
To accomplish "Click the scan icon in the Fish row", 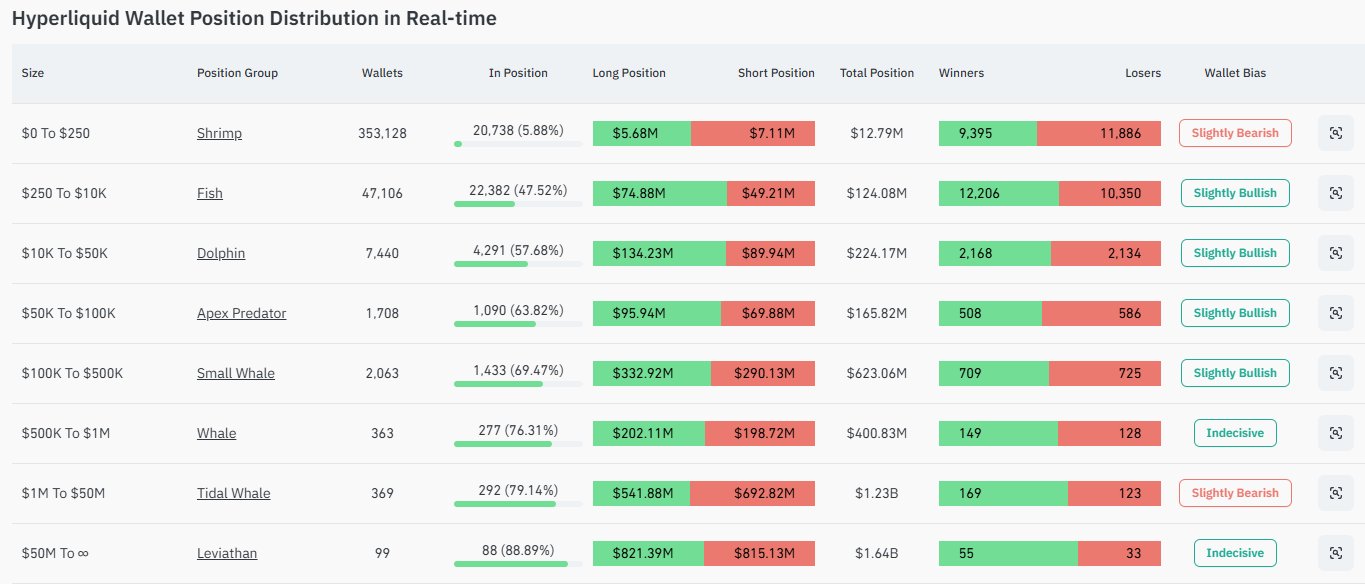I will click(x=1335, y=193).
